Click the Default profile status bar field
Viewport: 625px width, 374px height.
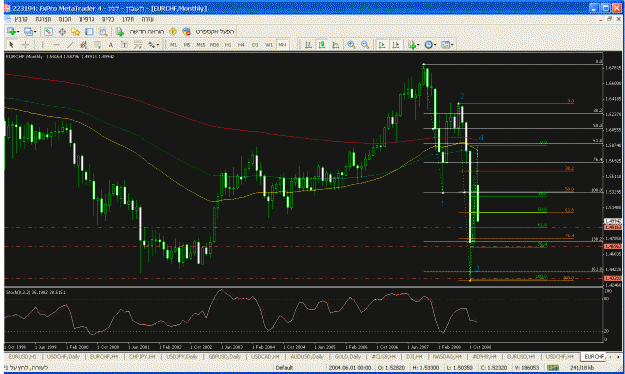tap(284, 368)
